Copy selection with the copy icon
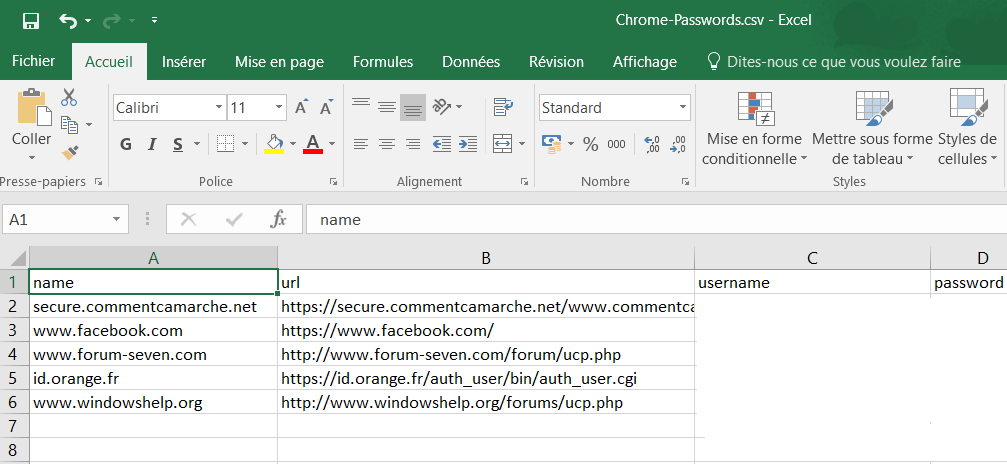 click(x=69, y=124)
